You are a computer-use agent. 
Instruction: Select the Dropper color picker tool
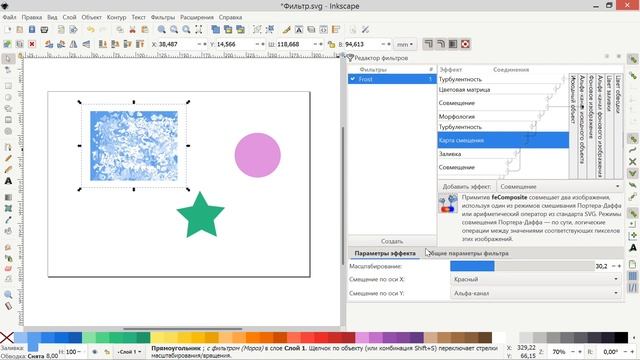pos(8,220)
